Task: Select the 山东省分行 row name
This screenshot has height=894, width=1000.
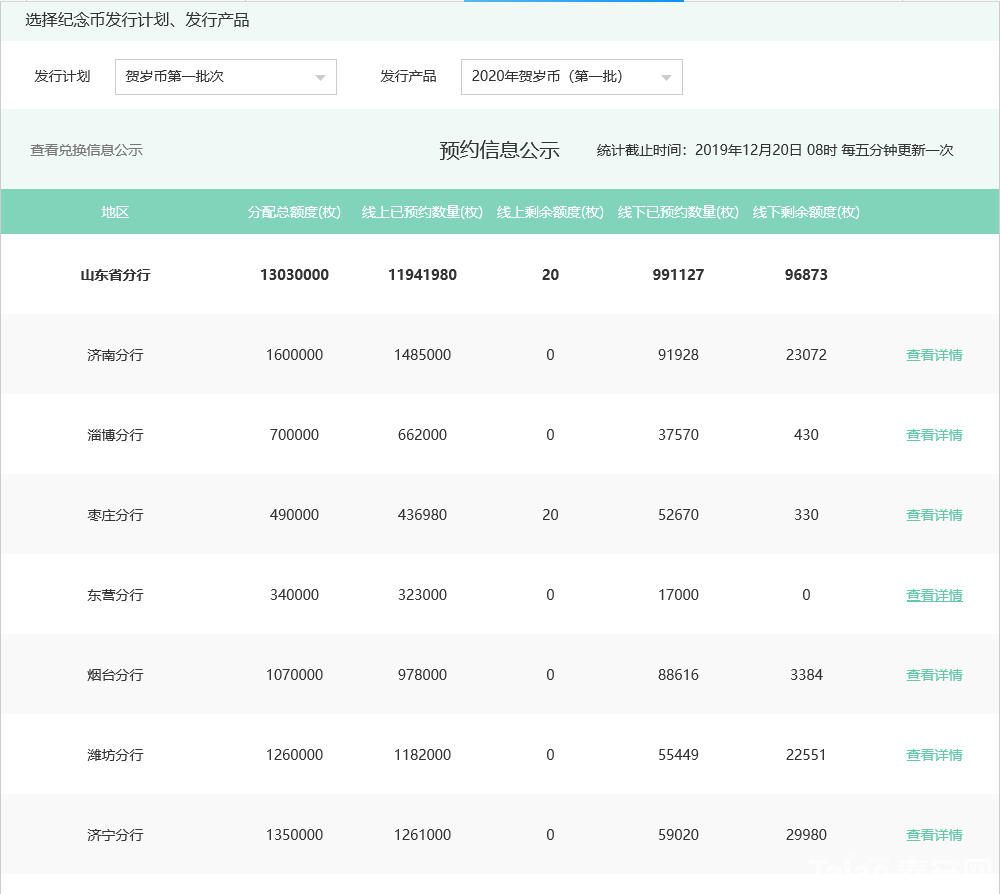Action: point(115,275)
